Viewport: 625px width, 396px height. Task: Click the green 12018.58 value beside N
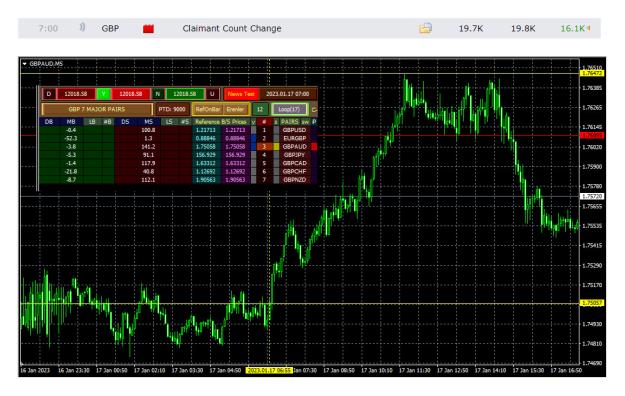click(x=185, y=94)
